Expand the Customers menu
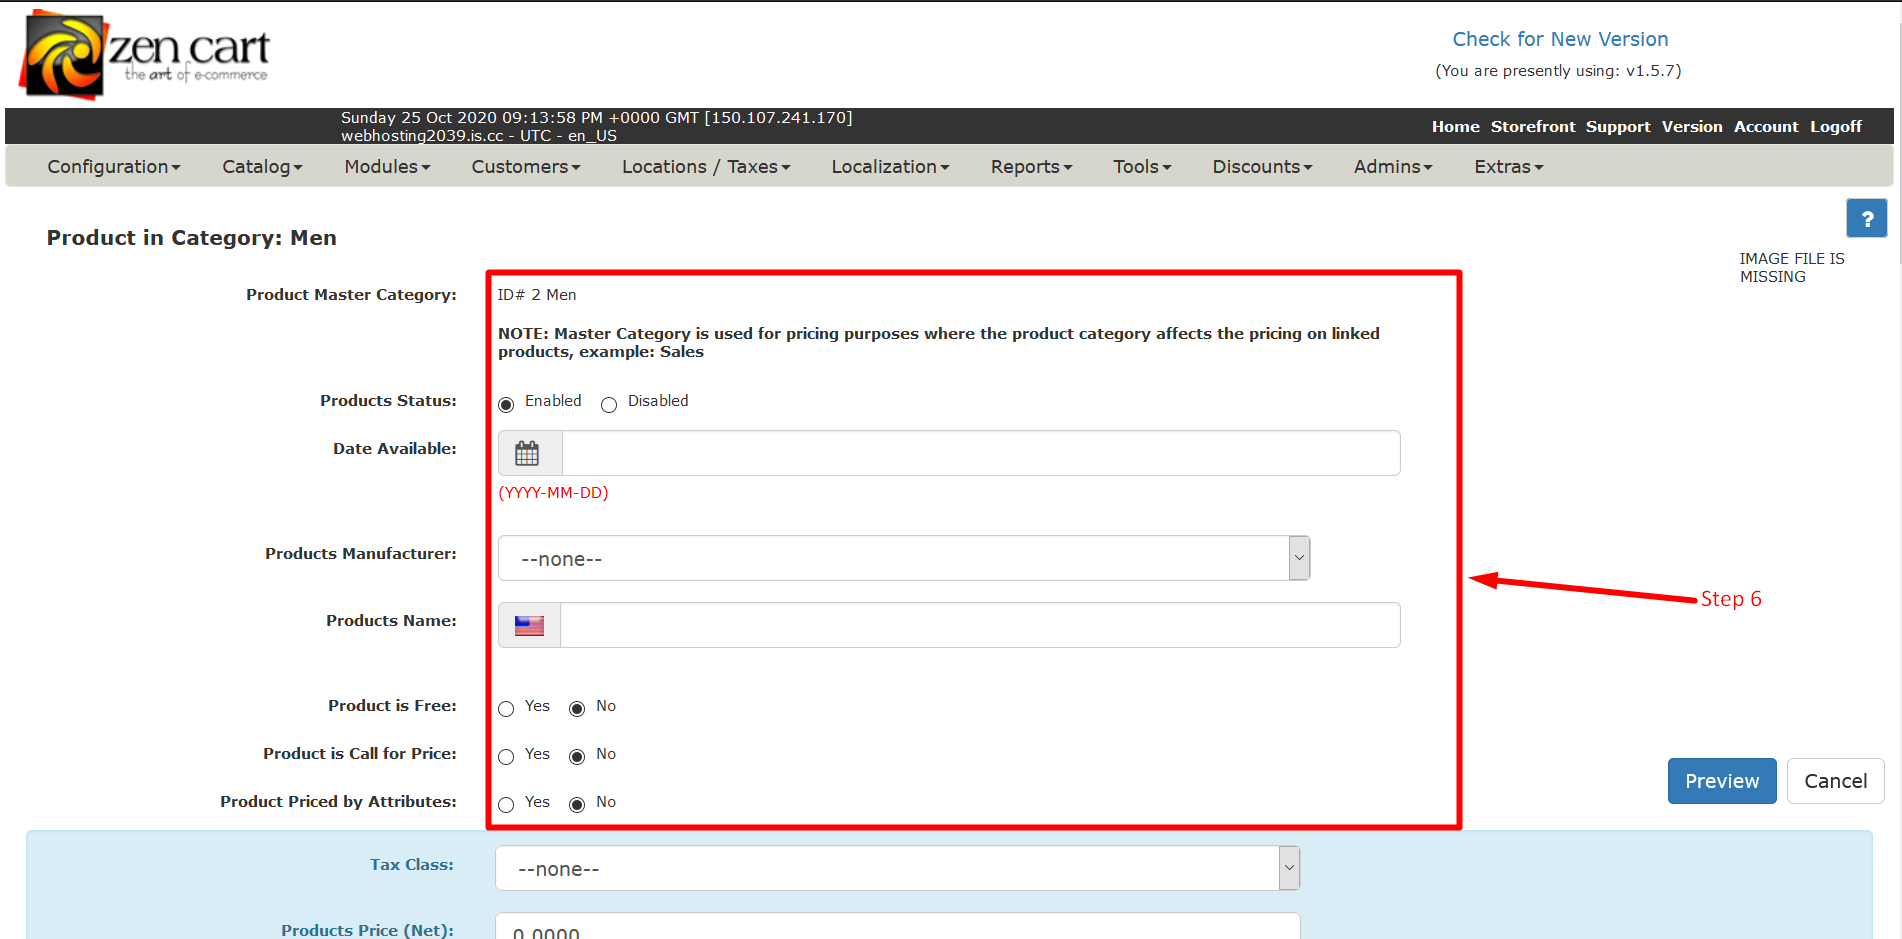Screen dimensions: 1902x939 (526, 167)
